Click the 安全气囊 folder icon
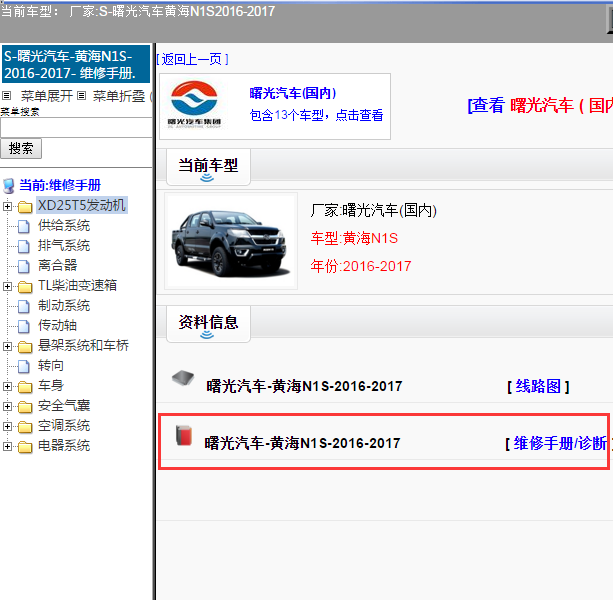 (x=25, y=407)
